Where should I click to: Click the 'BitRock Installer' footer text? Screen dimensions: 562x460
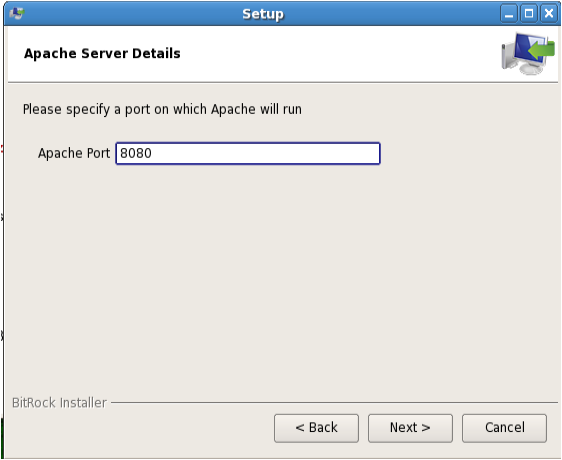click(x=59, y=403)
